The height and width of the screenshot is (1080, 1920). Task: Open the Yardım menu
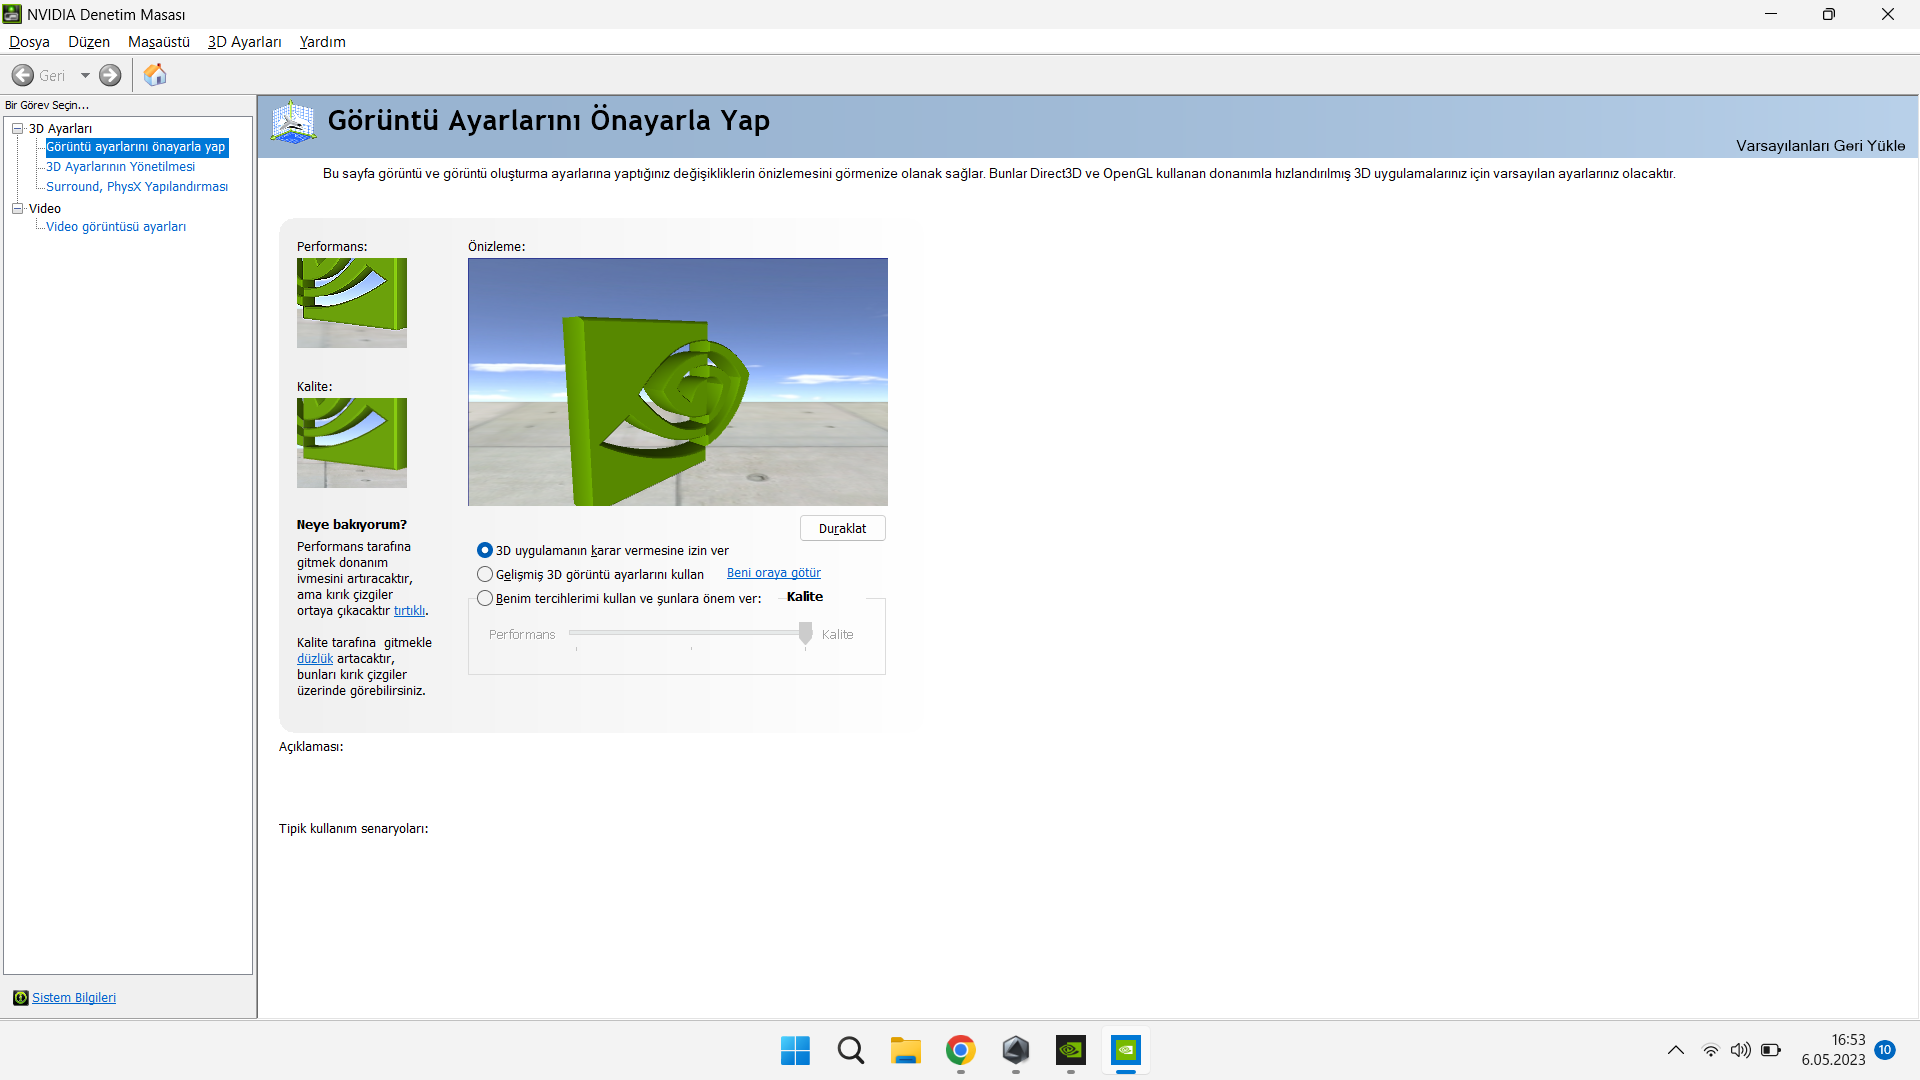point(322,42)
